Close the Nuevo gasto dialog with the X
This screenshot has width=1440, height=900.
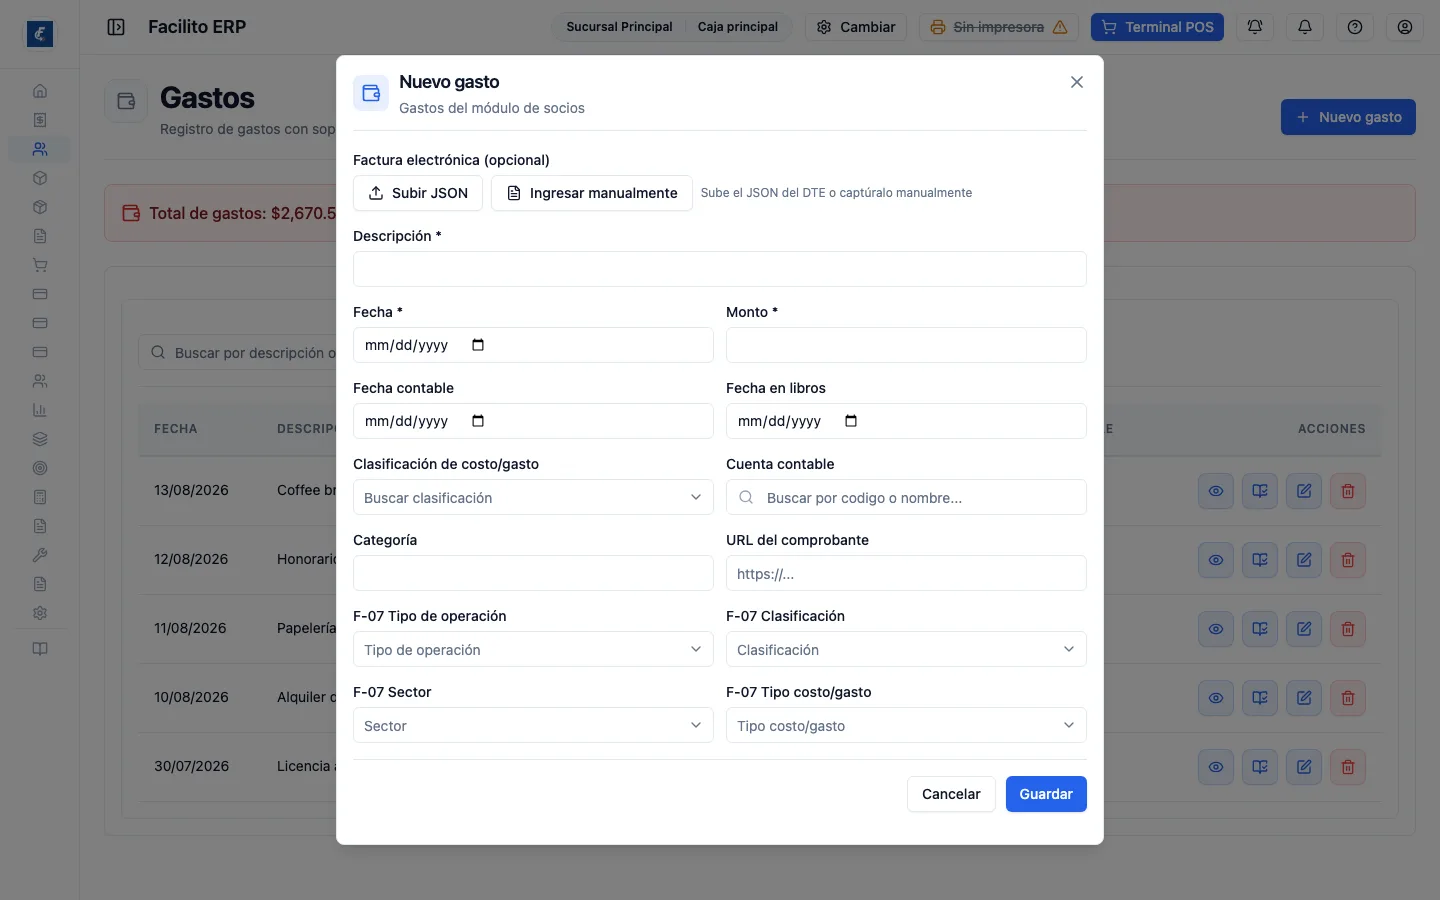[x=1077, y=82]
